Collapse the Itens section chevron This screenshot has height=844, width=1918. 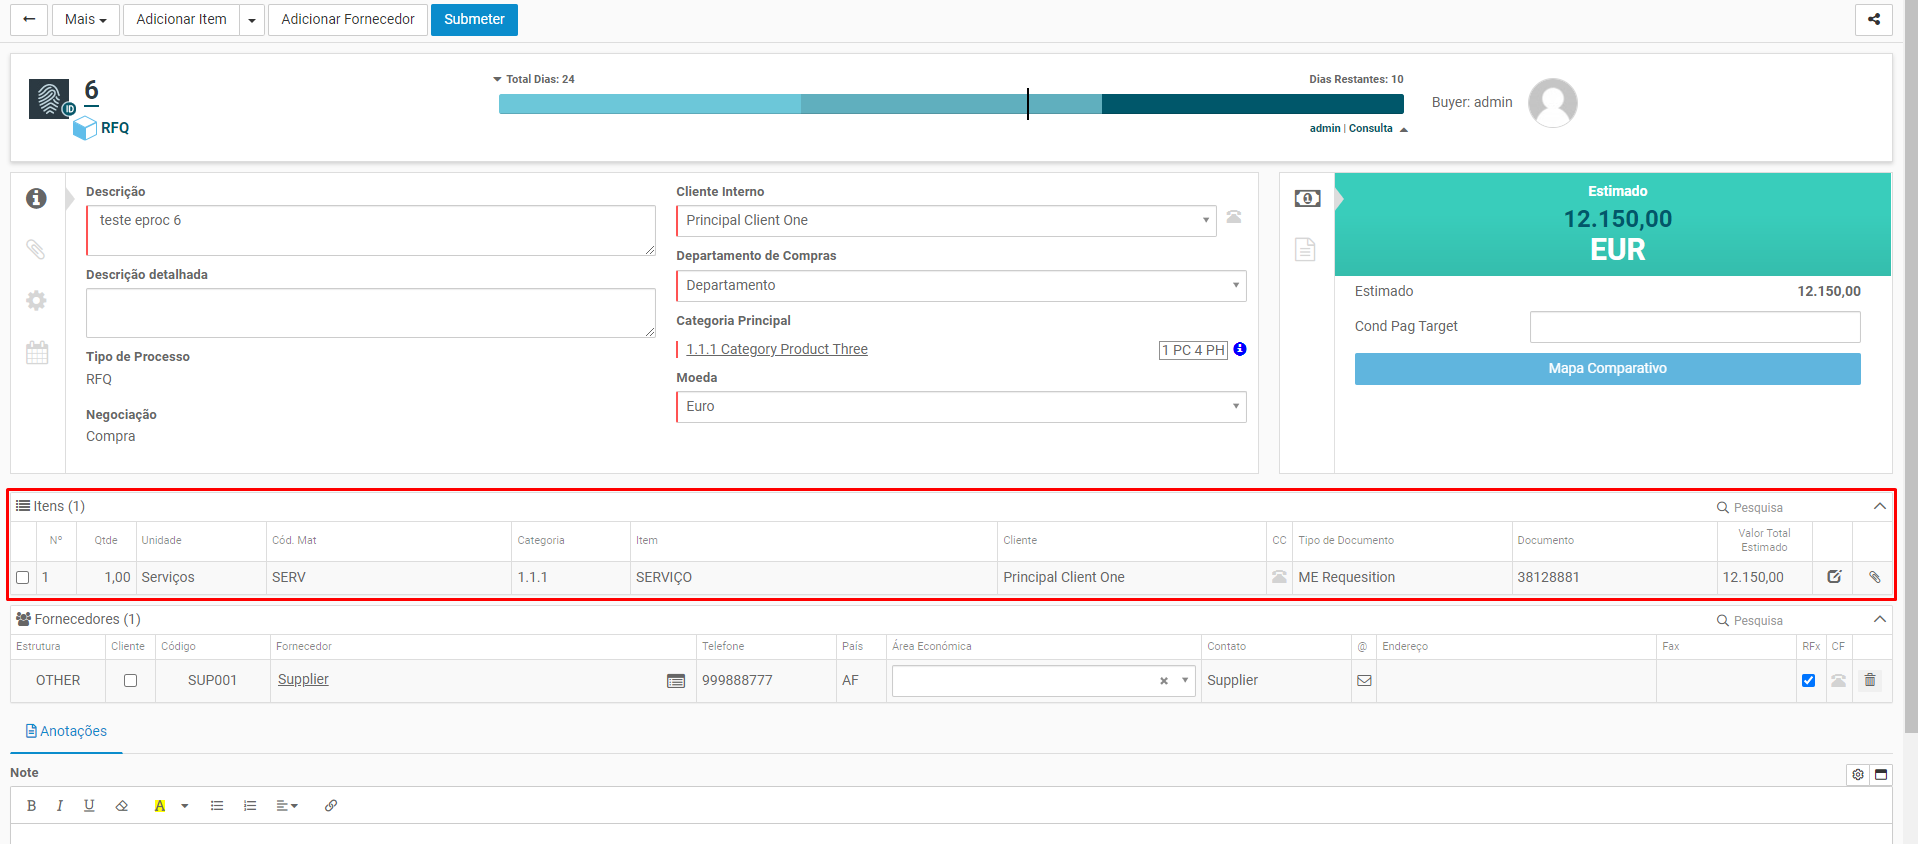point(1880,506)
